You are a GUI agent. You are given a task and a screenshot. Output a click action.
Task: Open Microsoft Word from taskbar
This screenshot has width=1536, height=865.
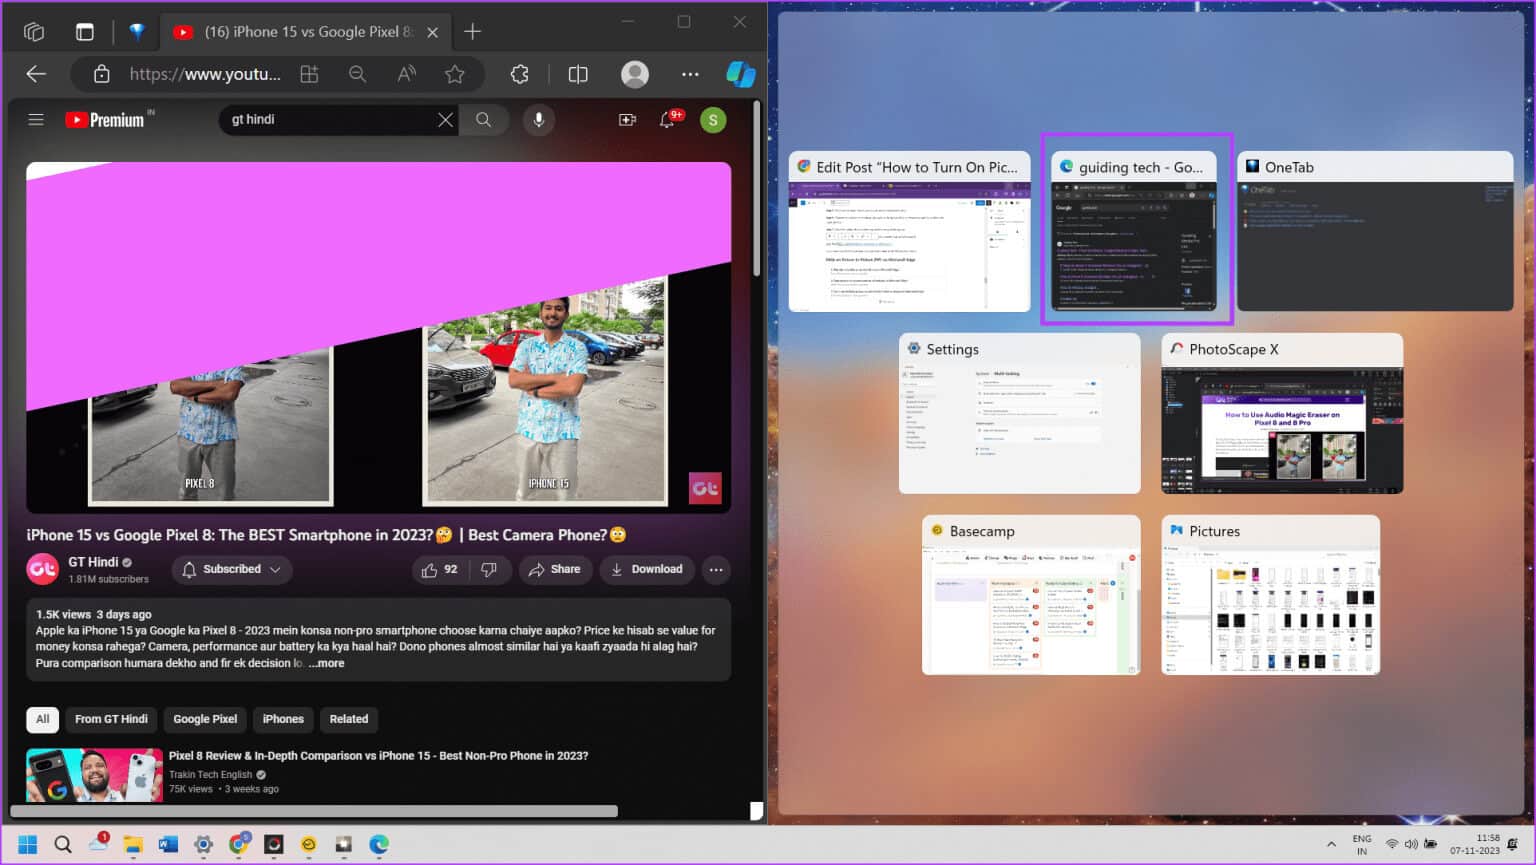coord(168,845)
